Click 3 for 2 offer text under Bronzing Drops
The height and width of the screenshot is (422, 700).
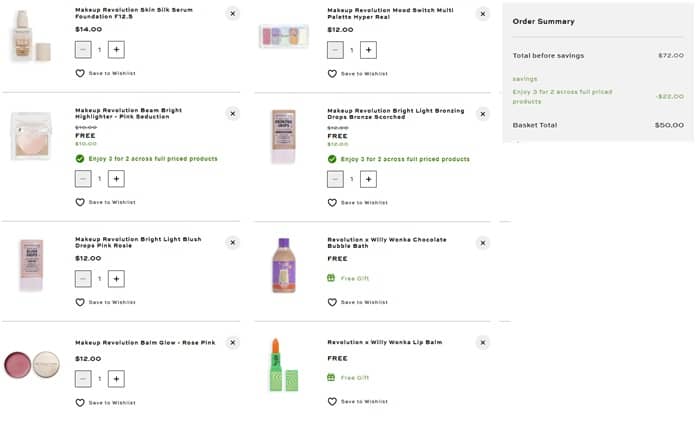[404, 159]
